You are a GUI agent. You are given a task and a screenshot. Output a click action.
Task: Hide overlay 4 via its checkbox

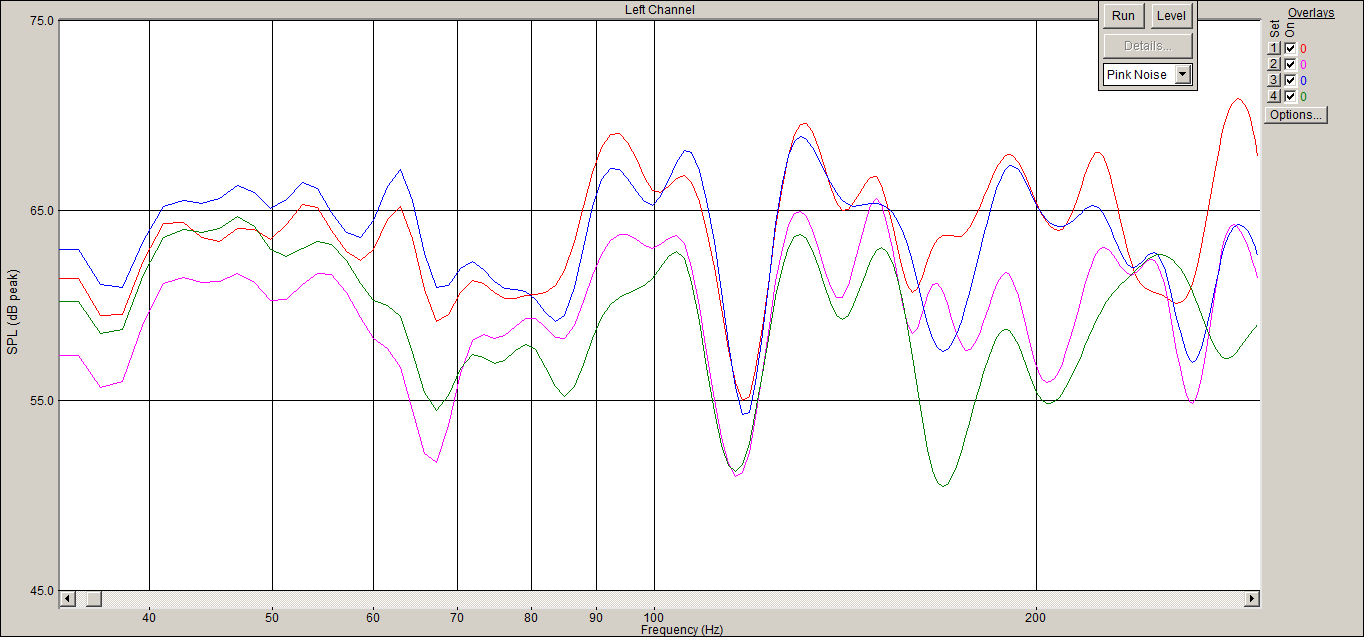pyautogui.click(x=1290, y=96)
